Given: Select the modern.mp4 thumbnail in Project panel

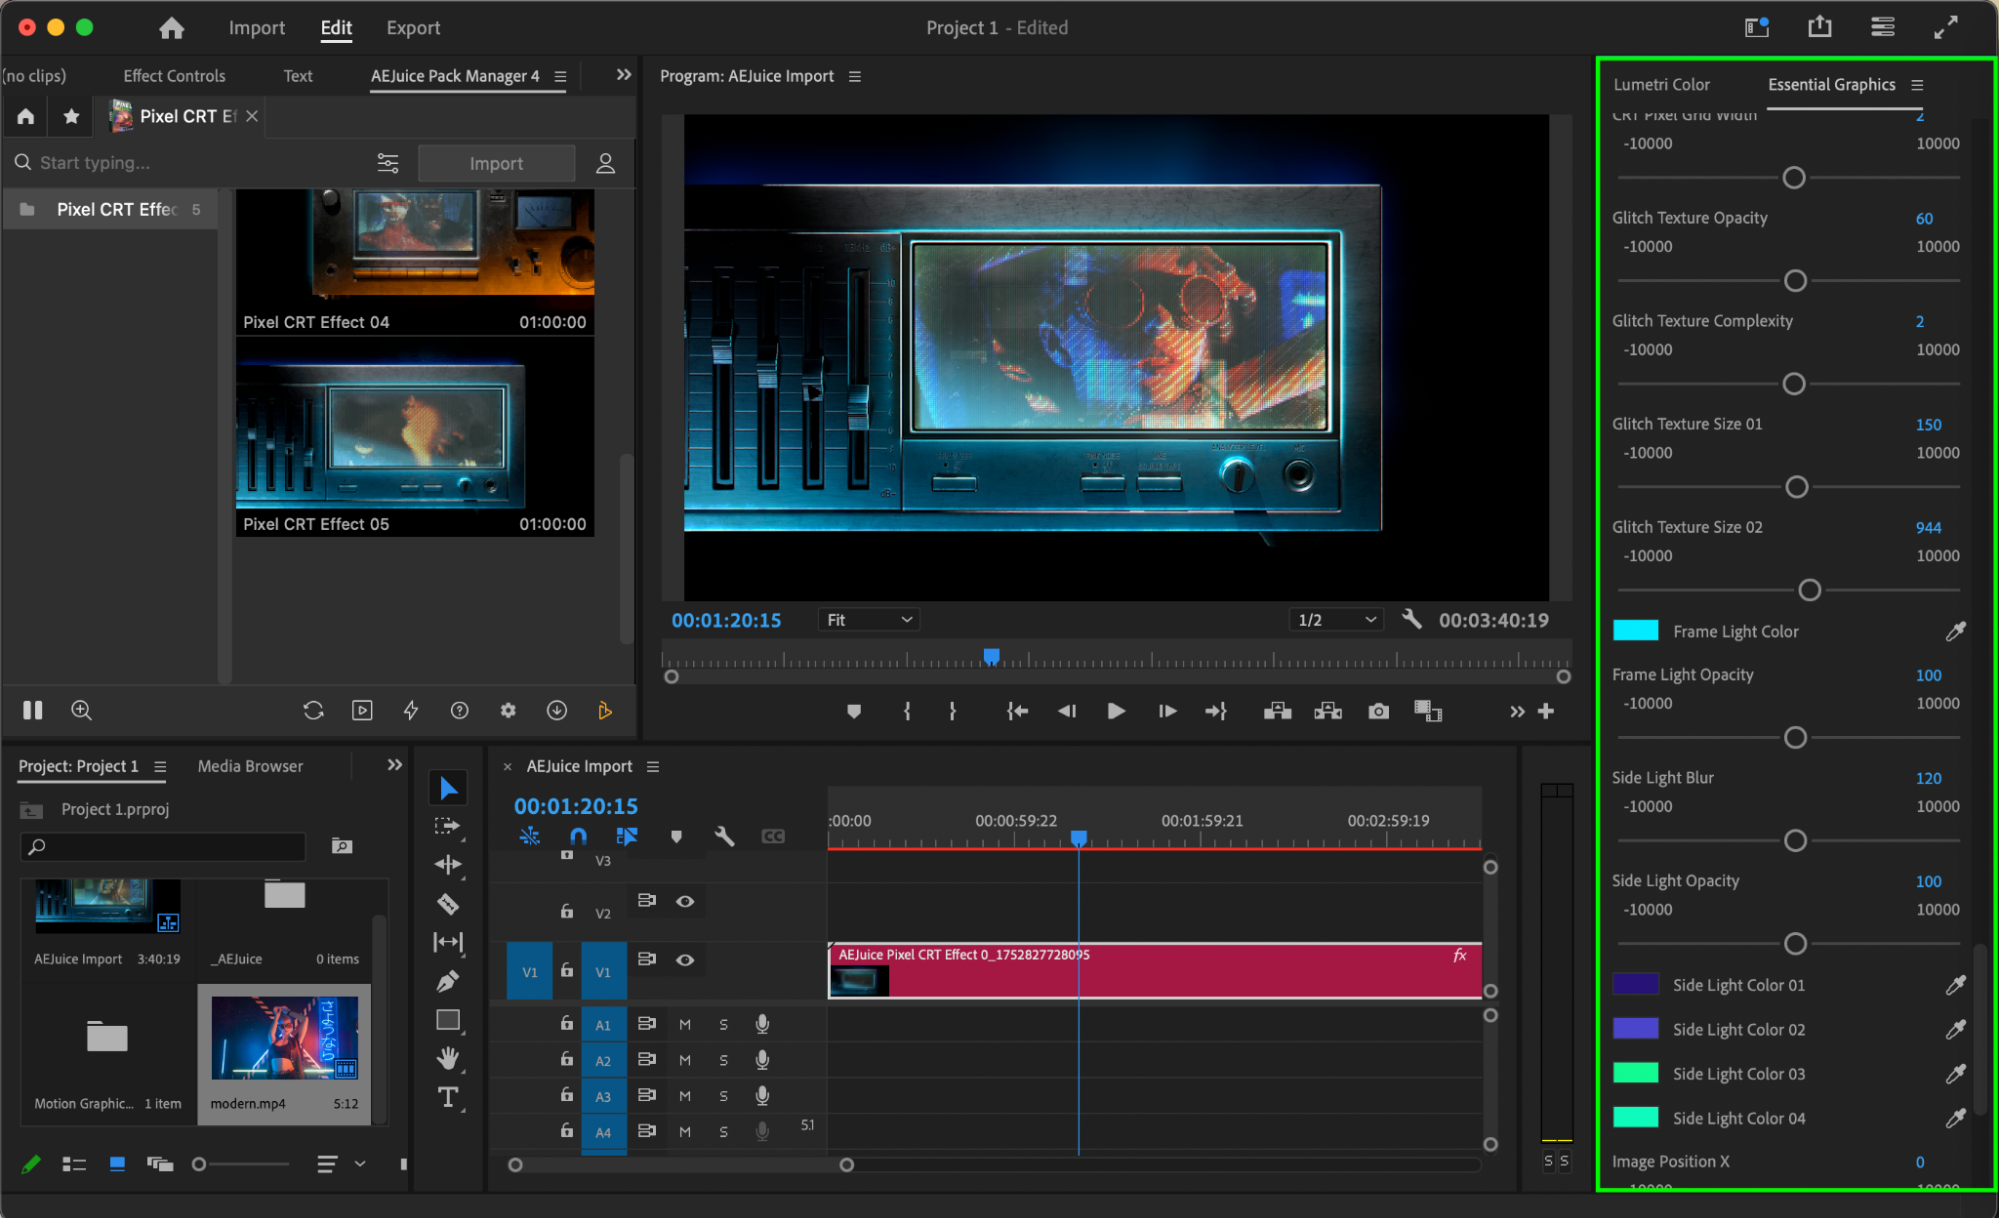Looking at the screenshot, I should tap(284, 1039).
